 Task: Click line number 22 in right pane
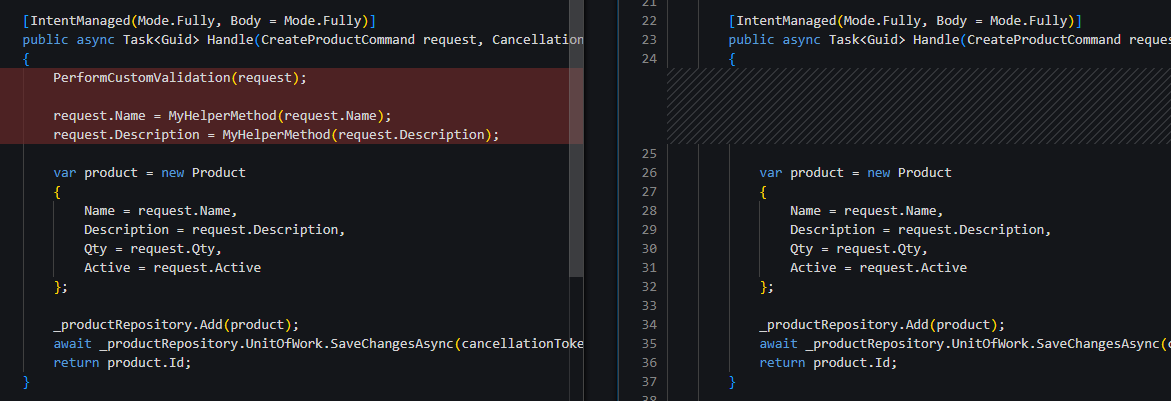pos(648,21)
